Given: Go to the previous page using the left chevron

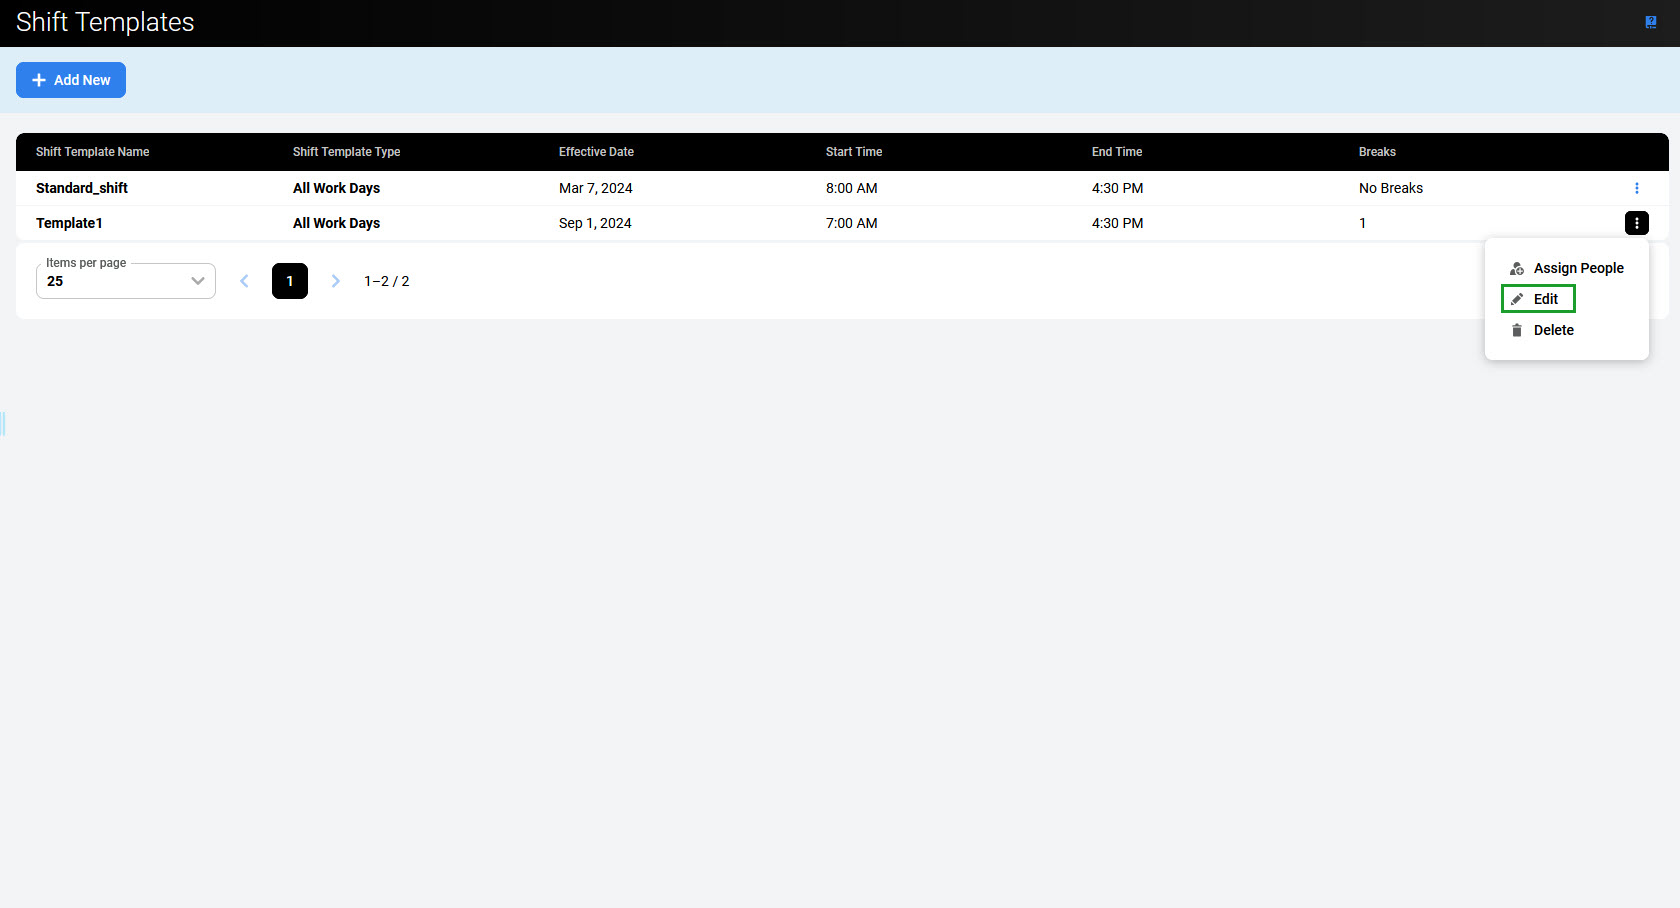Looking at the screenshot, I should 244,281.
